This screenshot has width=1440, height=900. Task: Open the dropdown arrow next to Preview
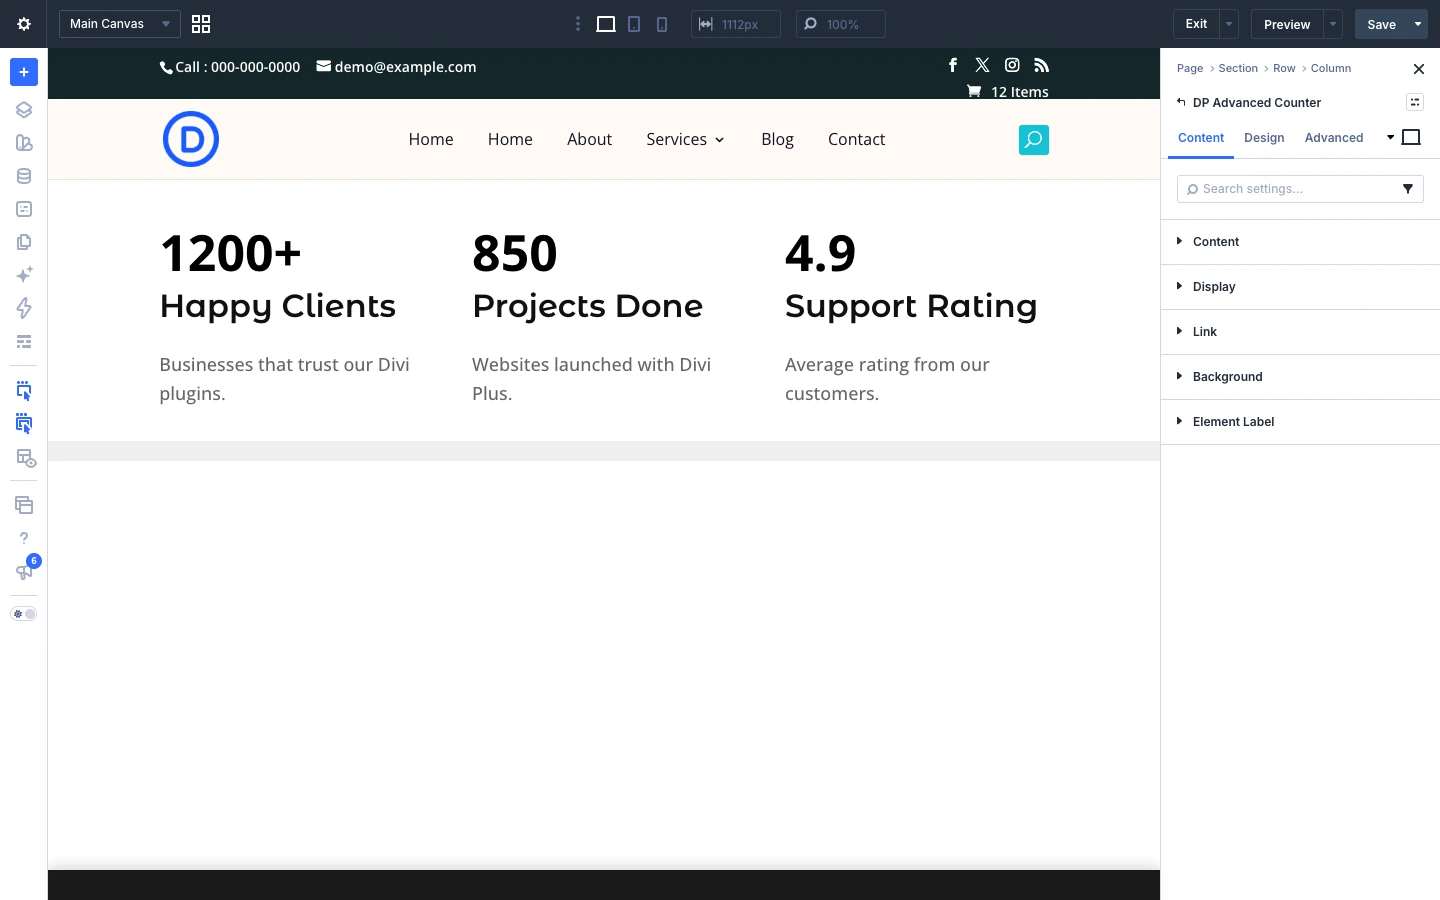[x=1333, y=24]
